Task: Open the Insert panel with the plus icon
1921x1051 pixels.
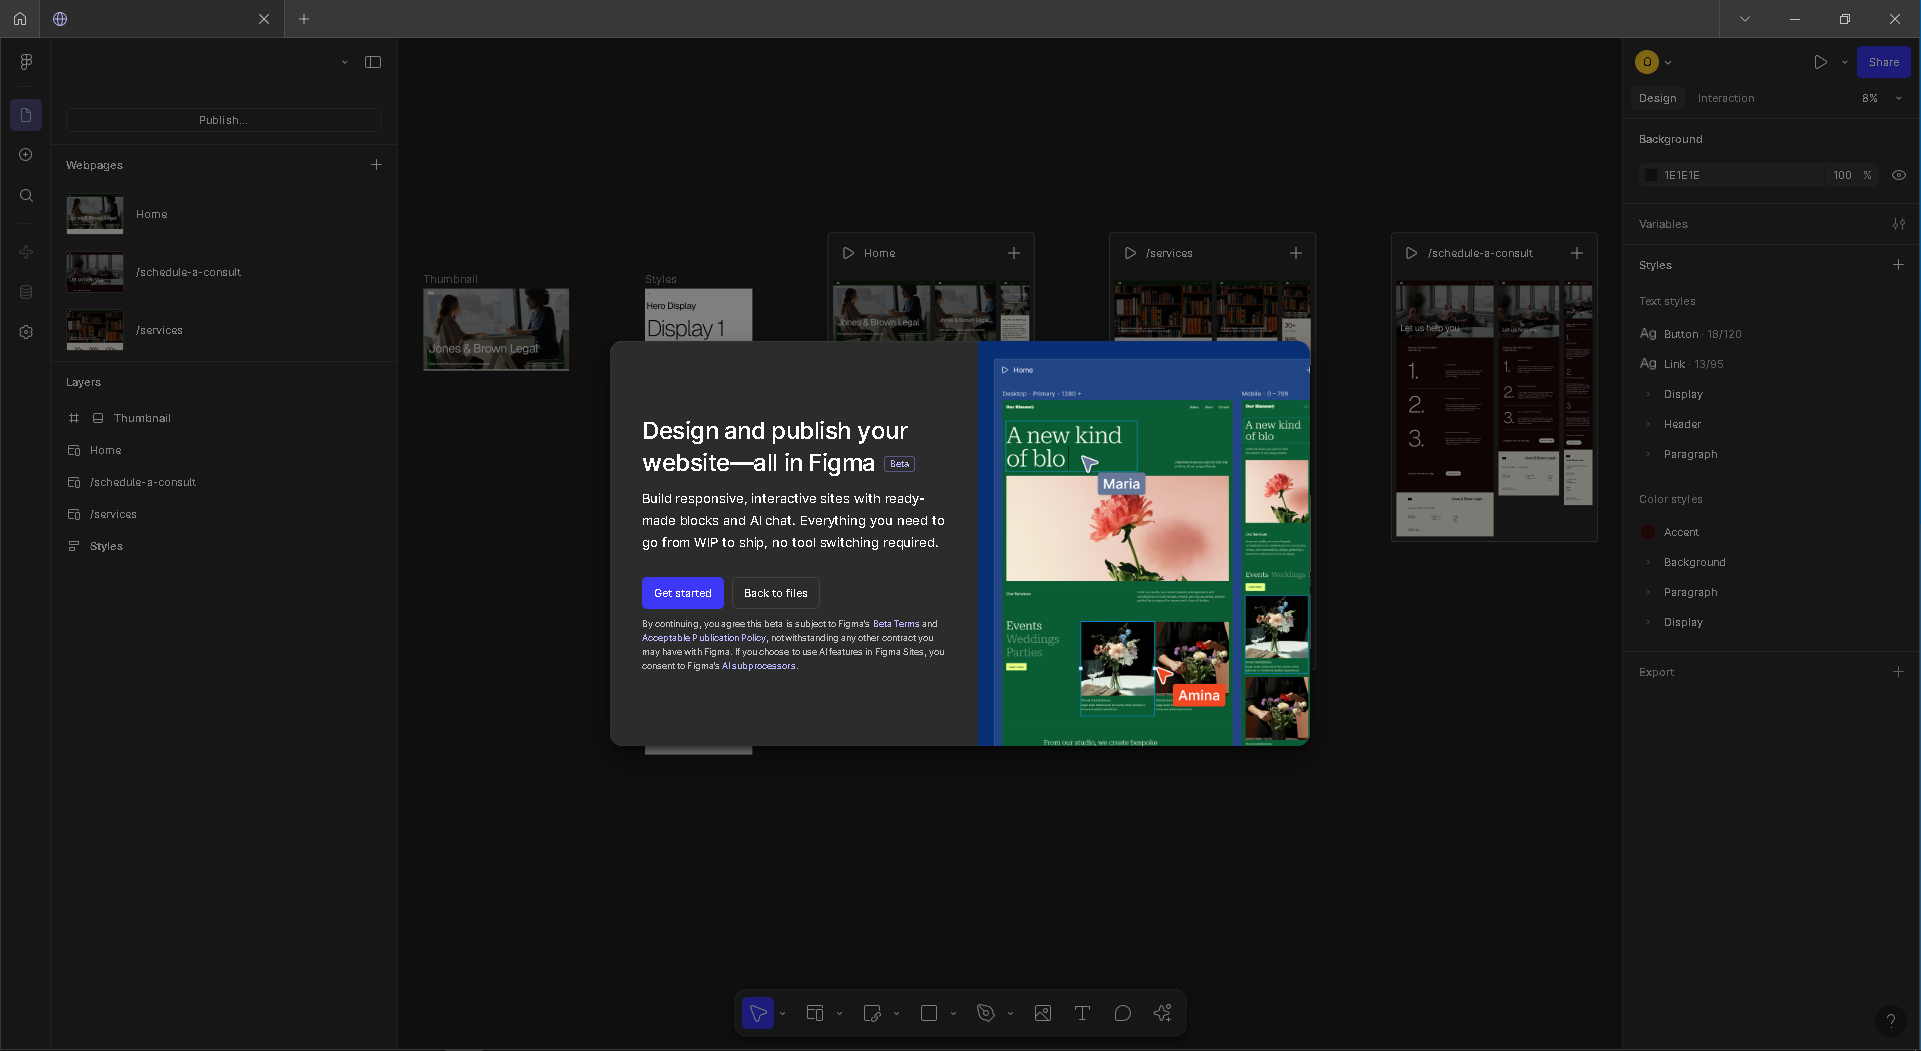Action: pos(26,155)
